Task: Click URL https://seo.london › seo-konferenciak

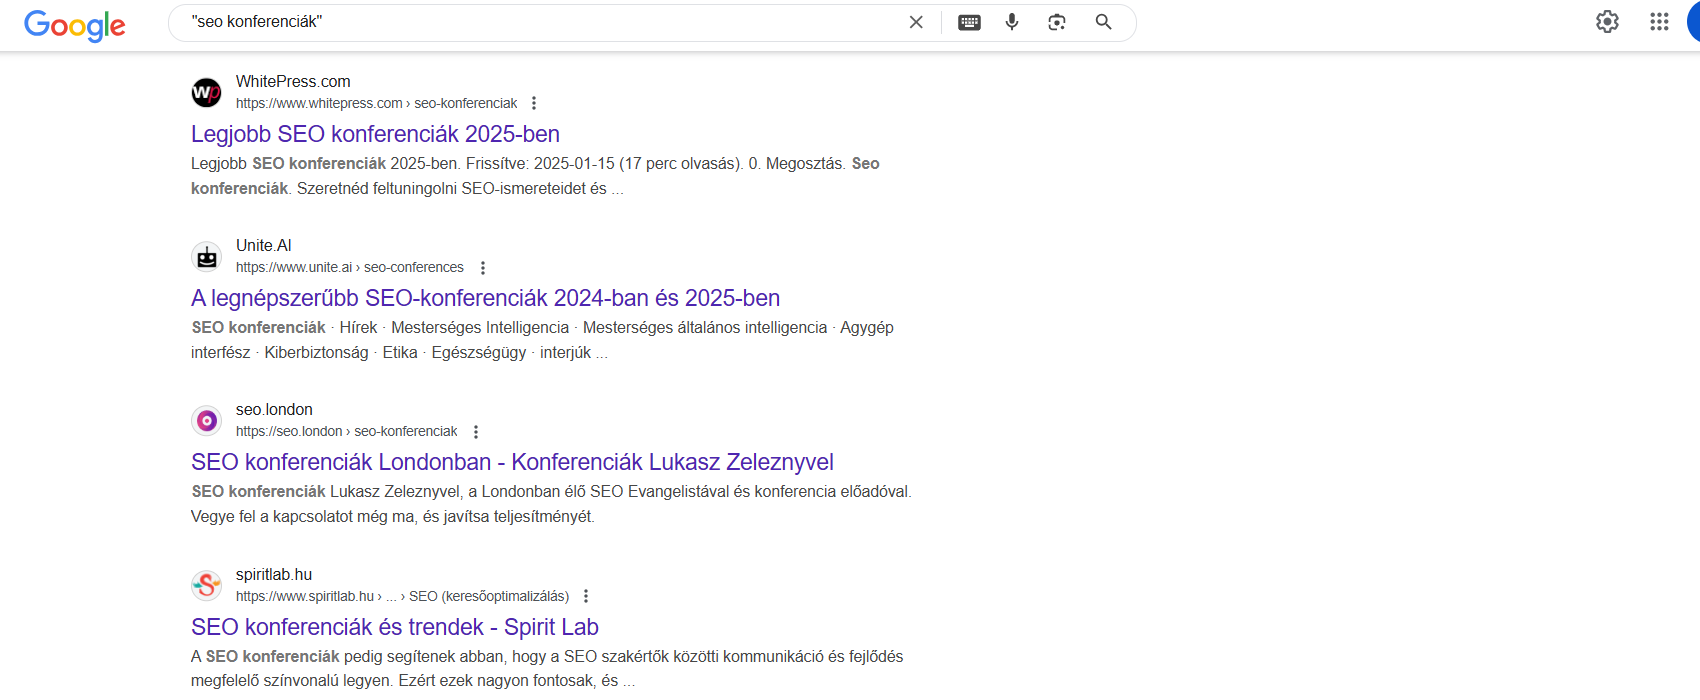Action: point(346,431)
